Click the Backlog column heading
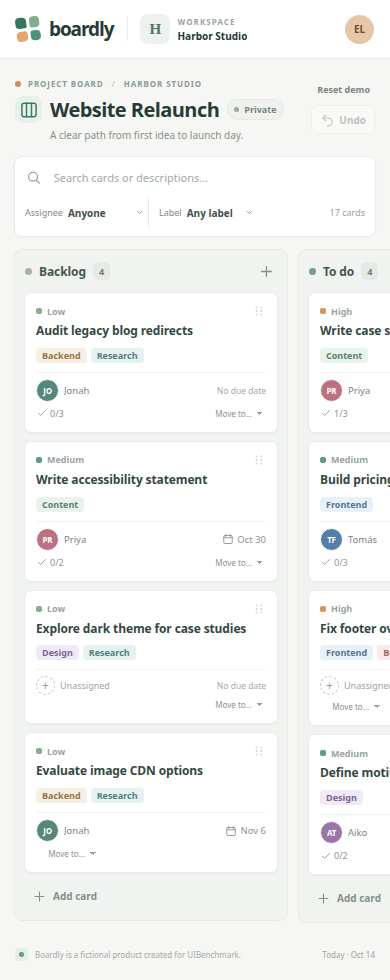This screenshot has height=980, width=390. [62, 271]
